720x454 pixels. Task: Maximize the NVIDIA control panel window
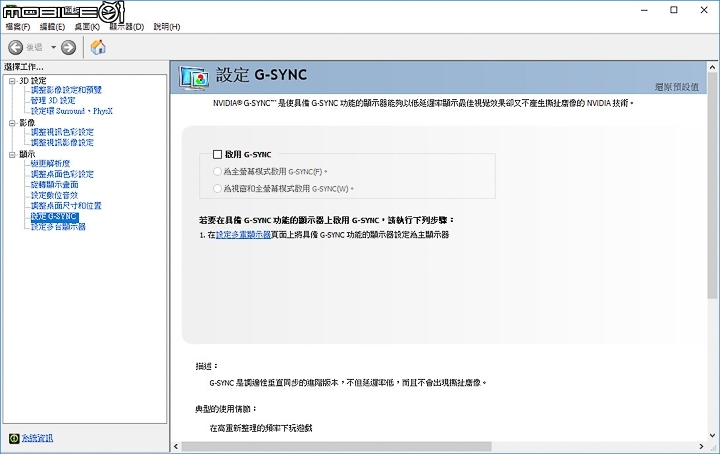point(674,10)
